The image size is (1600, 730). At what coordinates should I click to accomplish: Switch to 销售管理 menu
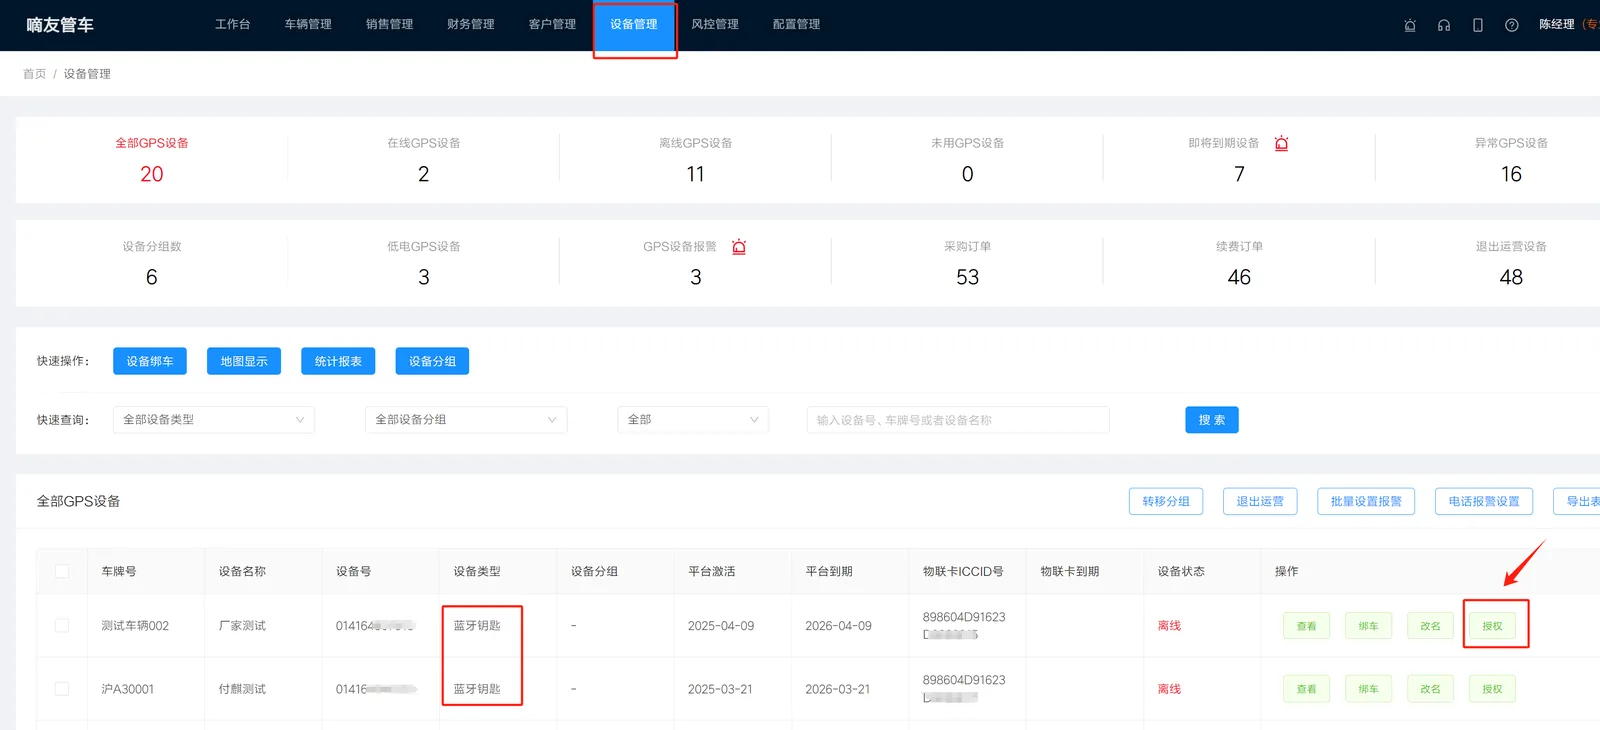pos(389,25)
